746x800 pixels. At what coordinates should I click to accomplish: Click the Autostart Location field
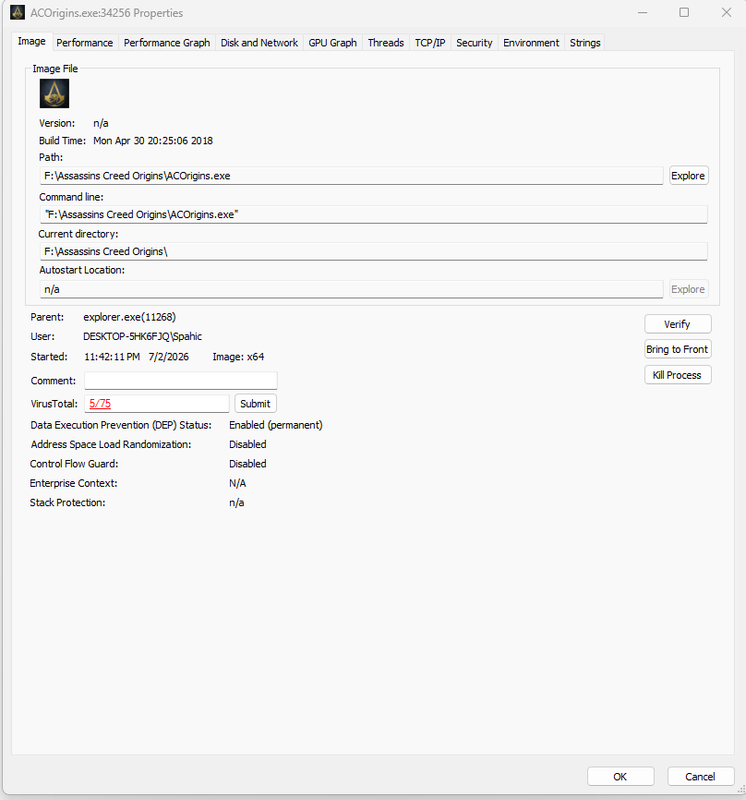tap(351, 289)
